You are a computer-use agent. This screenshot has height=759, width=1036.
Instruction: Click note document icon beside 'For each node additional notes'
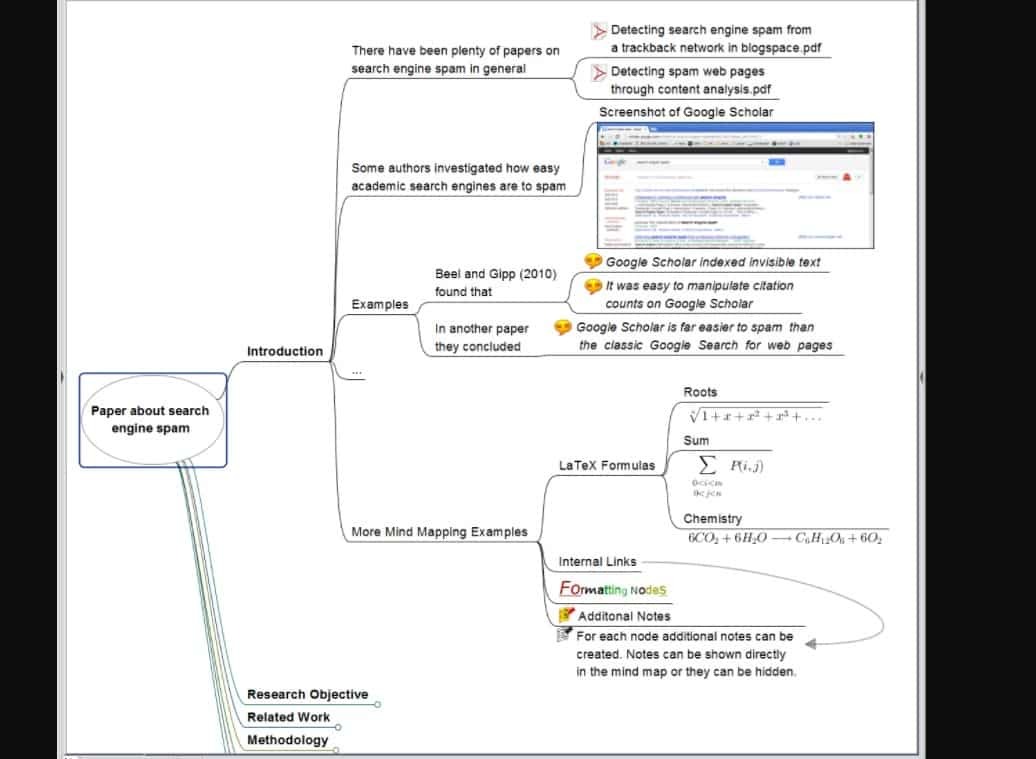[564, 636]
